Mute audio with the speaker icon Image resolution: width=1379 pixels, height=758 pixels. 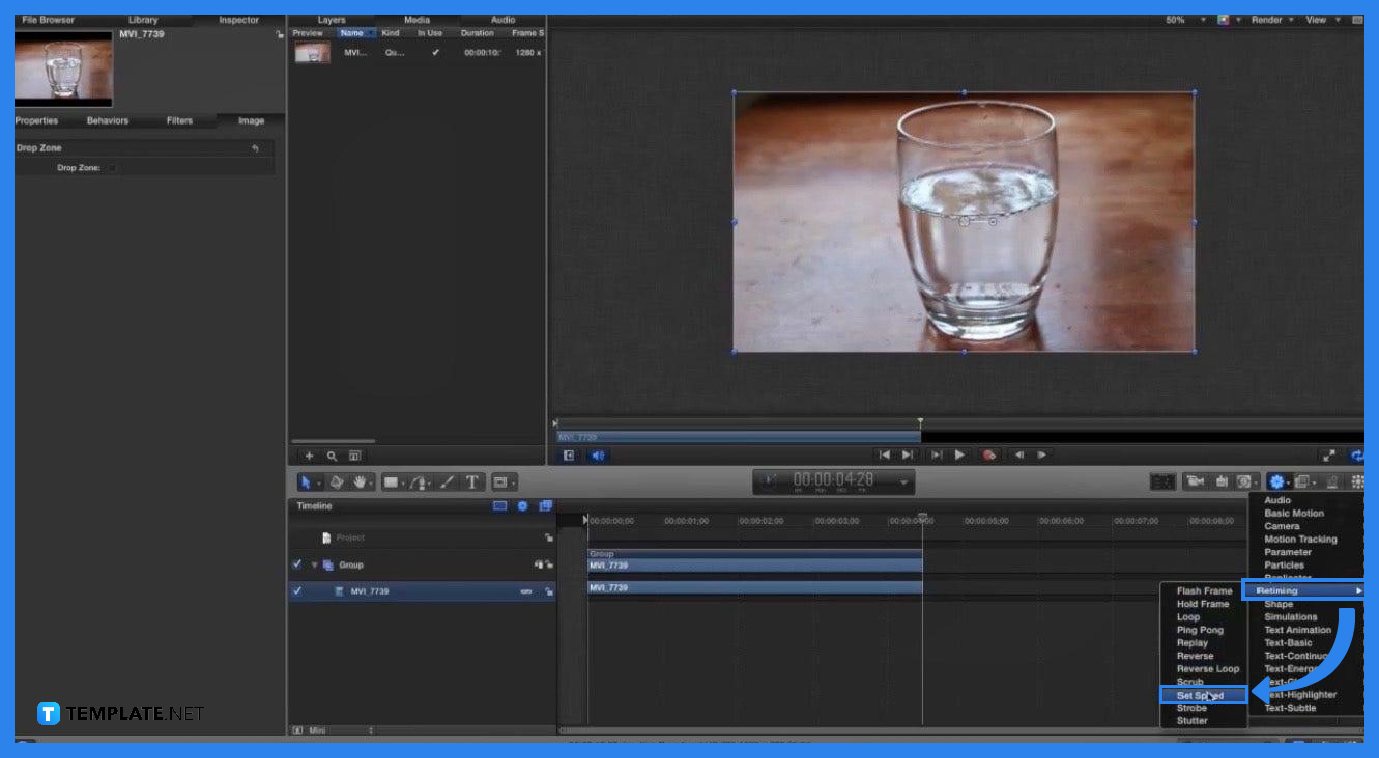pyautogui.click(x=598, y=455)
